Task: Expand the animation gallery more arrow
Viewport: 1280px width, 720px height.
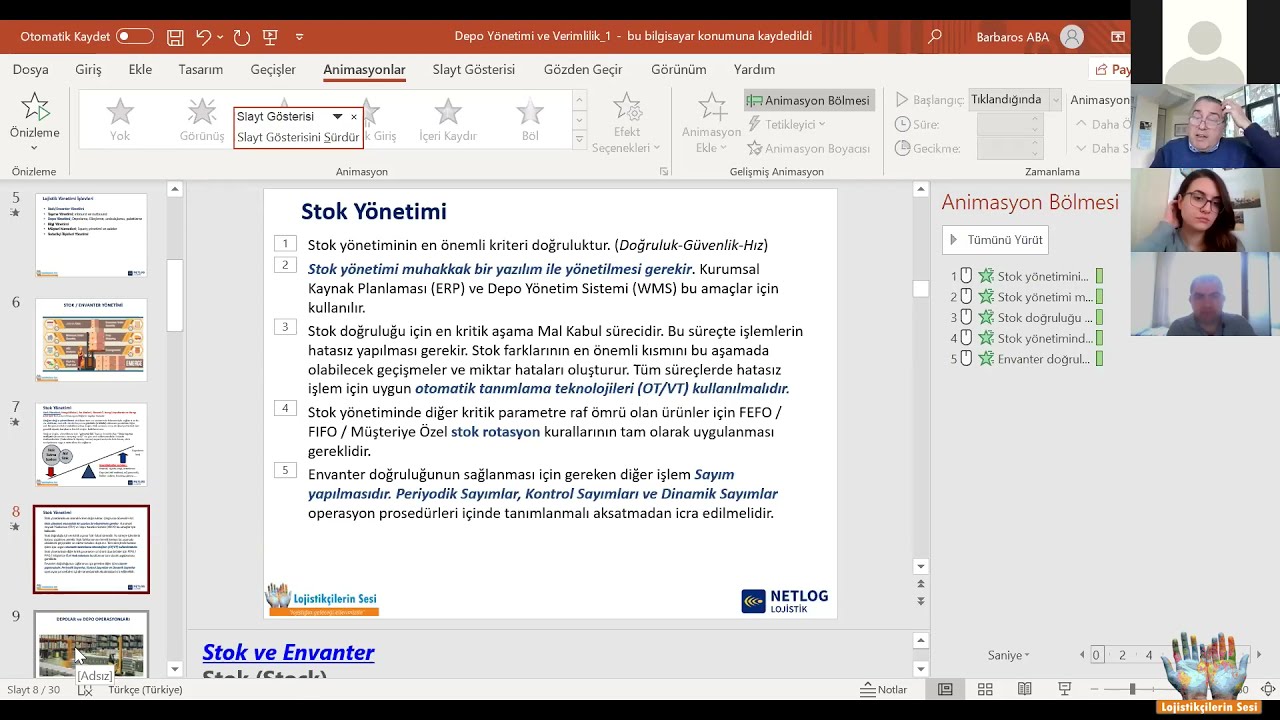Action: [x=579, y=140]
